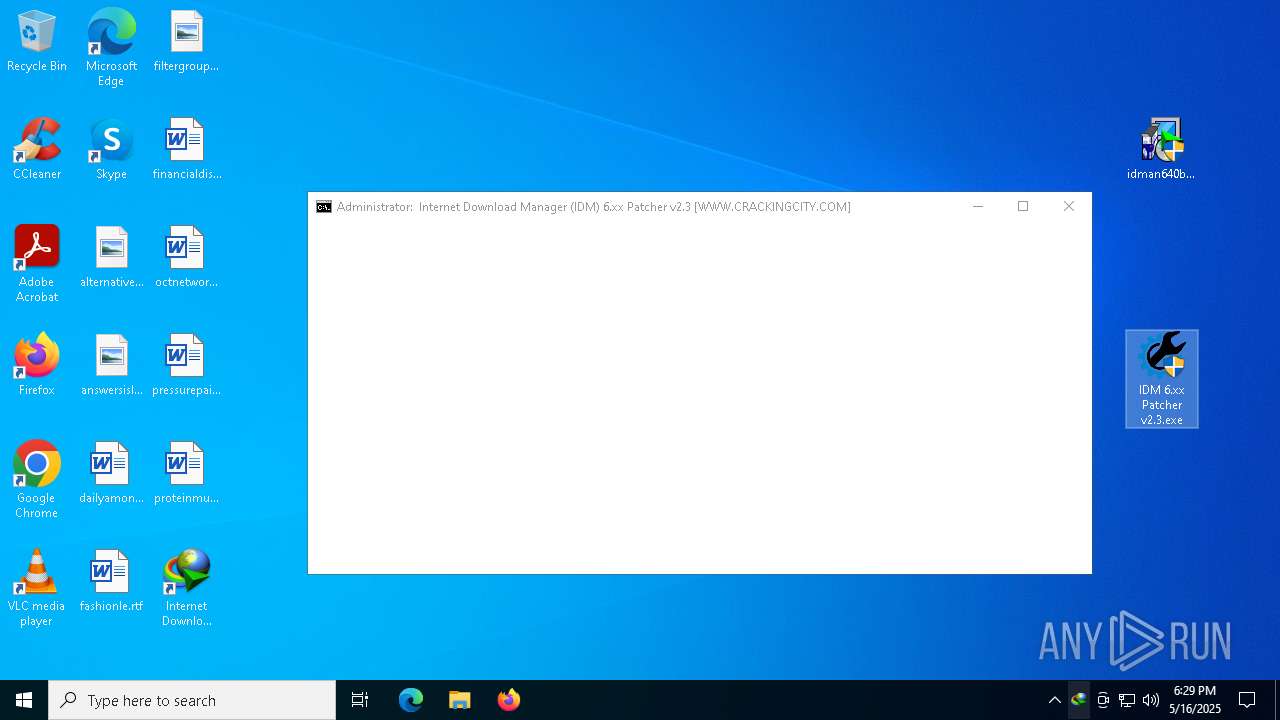
Task: Select the alternative image file icon
Action: pyautogui.click(x=111, y=257)
